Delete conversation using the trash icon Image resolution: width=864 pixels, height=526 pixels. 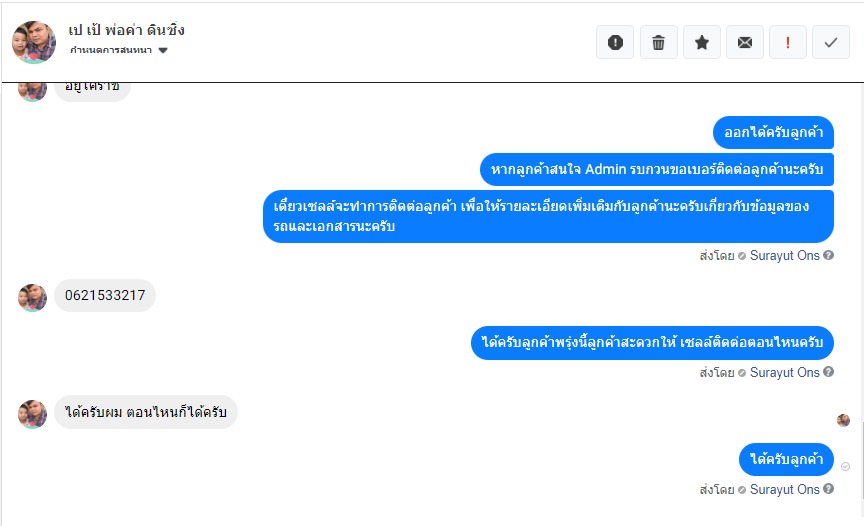click(x=658, y=42)
